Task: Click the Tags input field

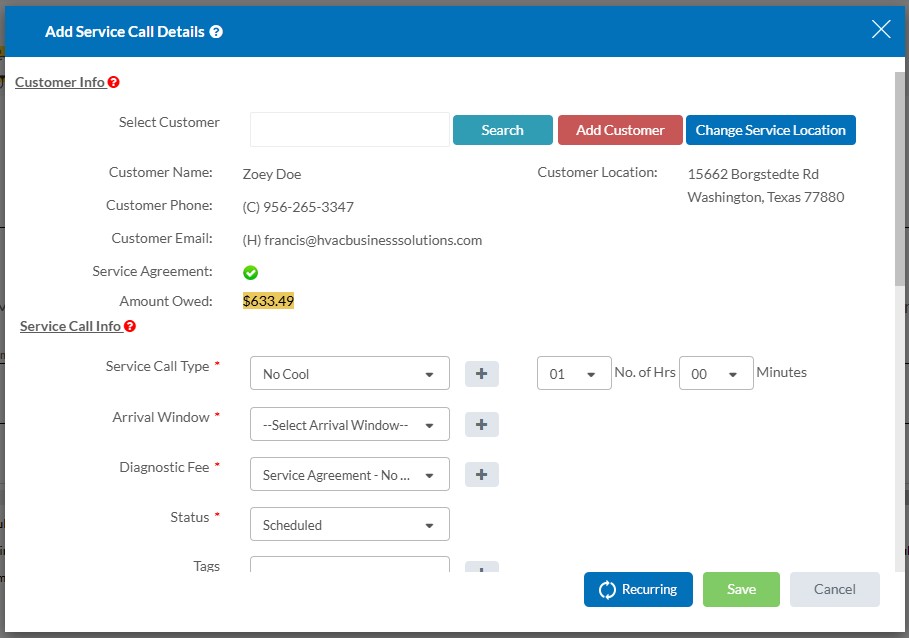Action: [350, 564]
